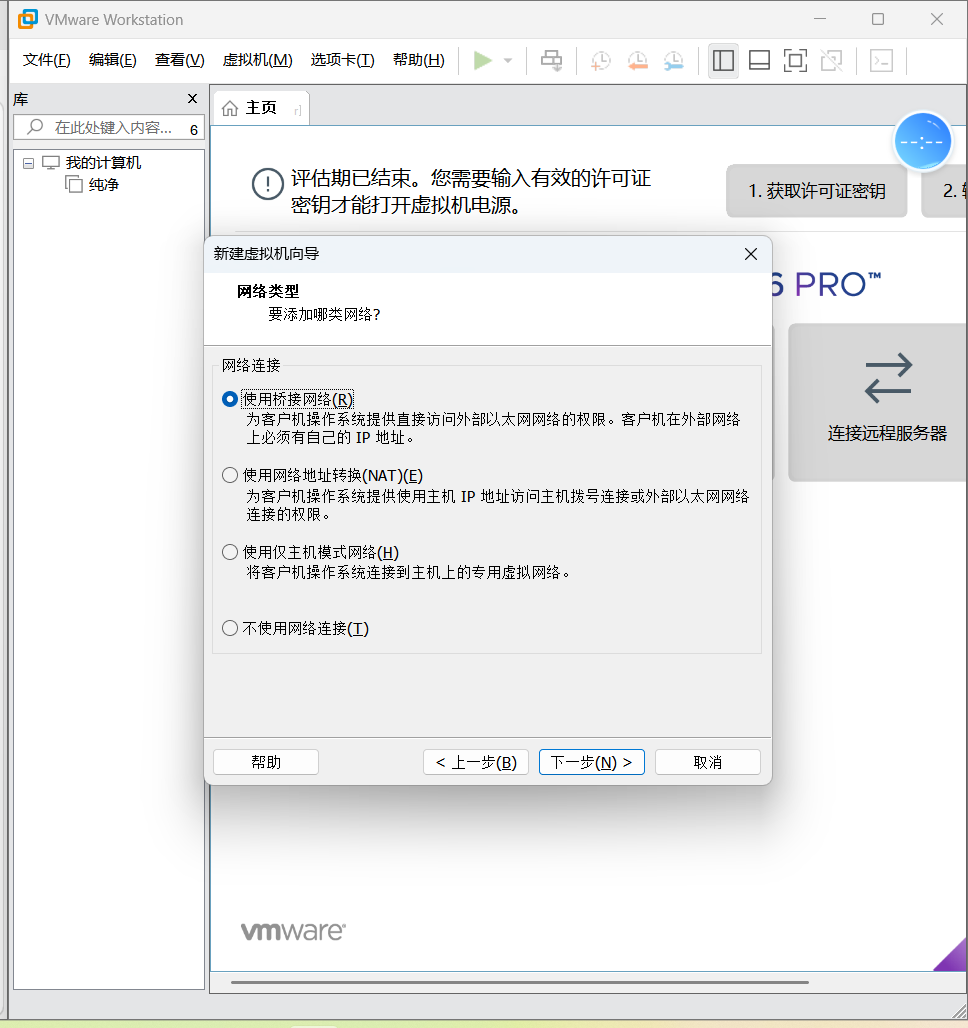Click the 我的计算机 tree label
968x1028 pixels.
(x=103, y=163)
